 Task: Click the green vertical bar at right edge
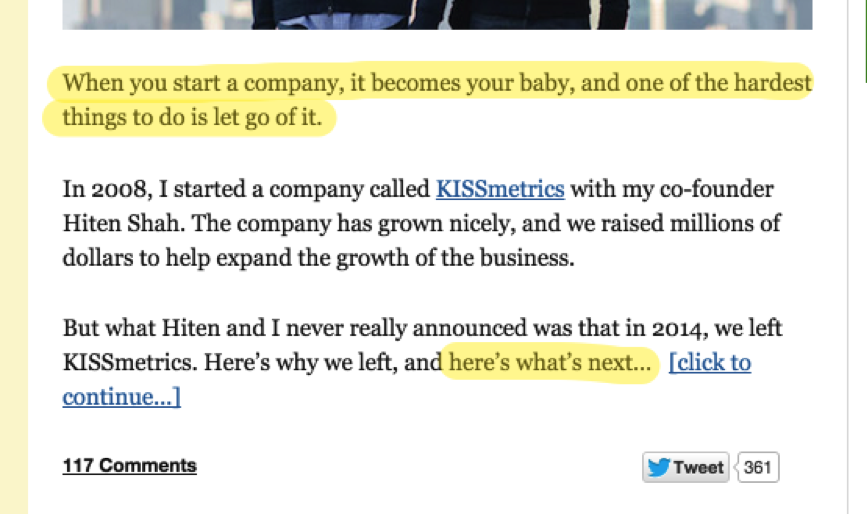click(864, 40)
